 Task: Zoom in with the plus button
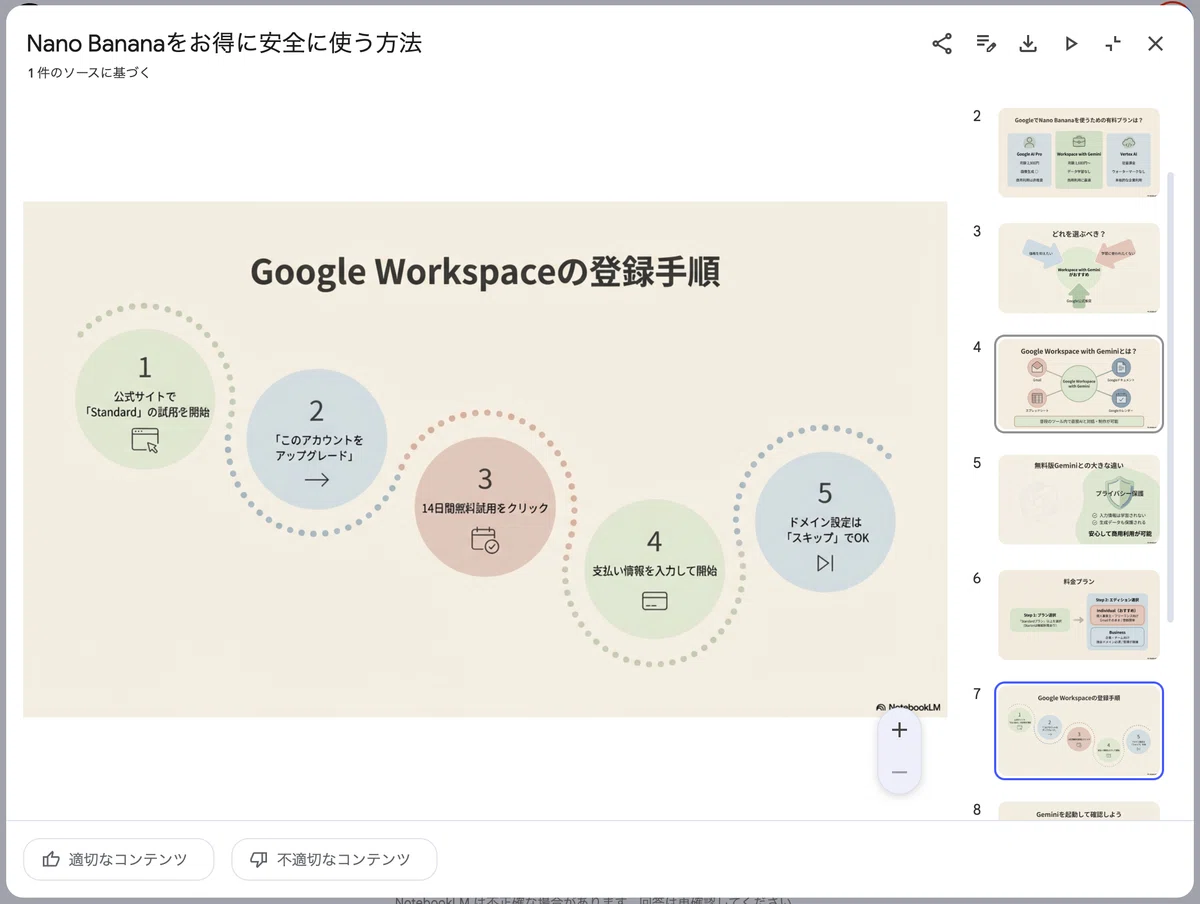[899, 730]
